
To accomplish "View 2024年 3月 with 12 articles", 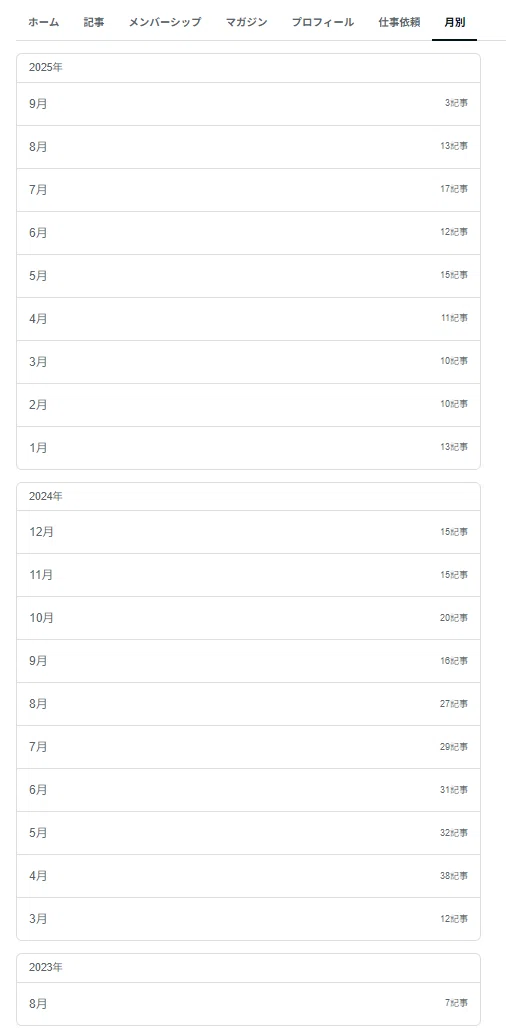I will pyautogui.click(x=248, y=919).
